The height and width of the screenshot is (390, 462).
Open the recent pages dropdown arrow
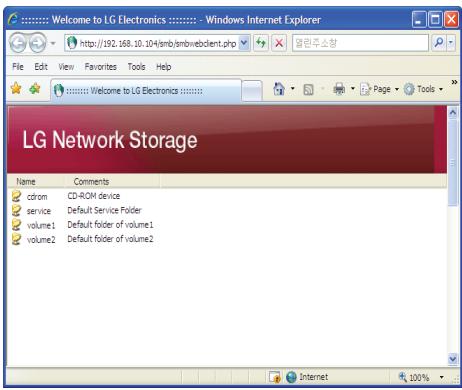click(53, 43)
